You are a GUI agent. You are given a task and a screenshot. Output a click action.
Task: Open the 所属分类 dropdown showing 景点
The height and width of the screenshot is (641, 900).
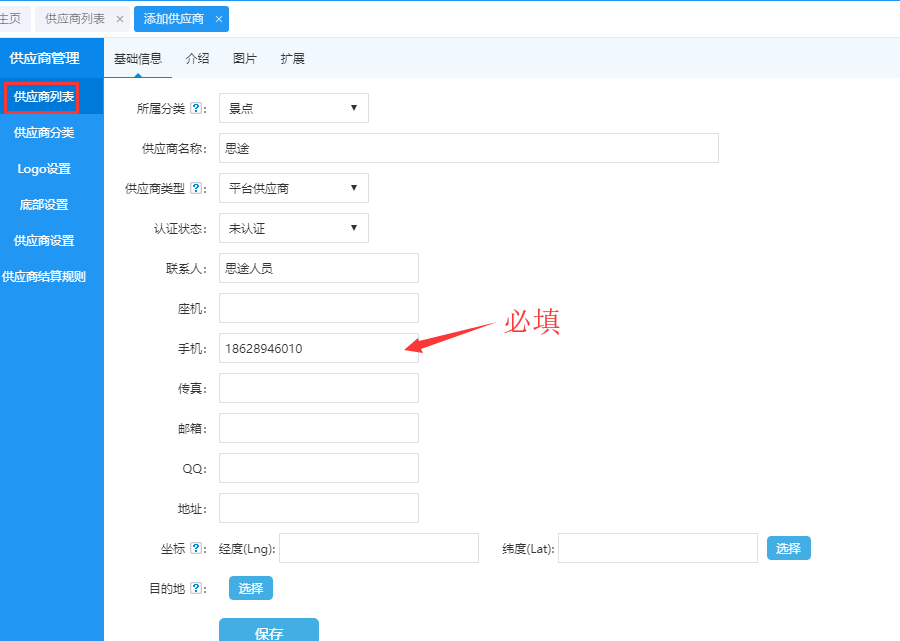[293, 108]
